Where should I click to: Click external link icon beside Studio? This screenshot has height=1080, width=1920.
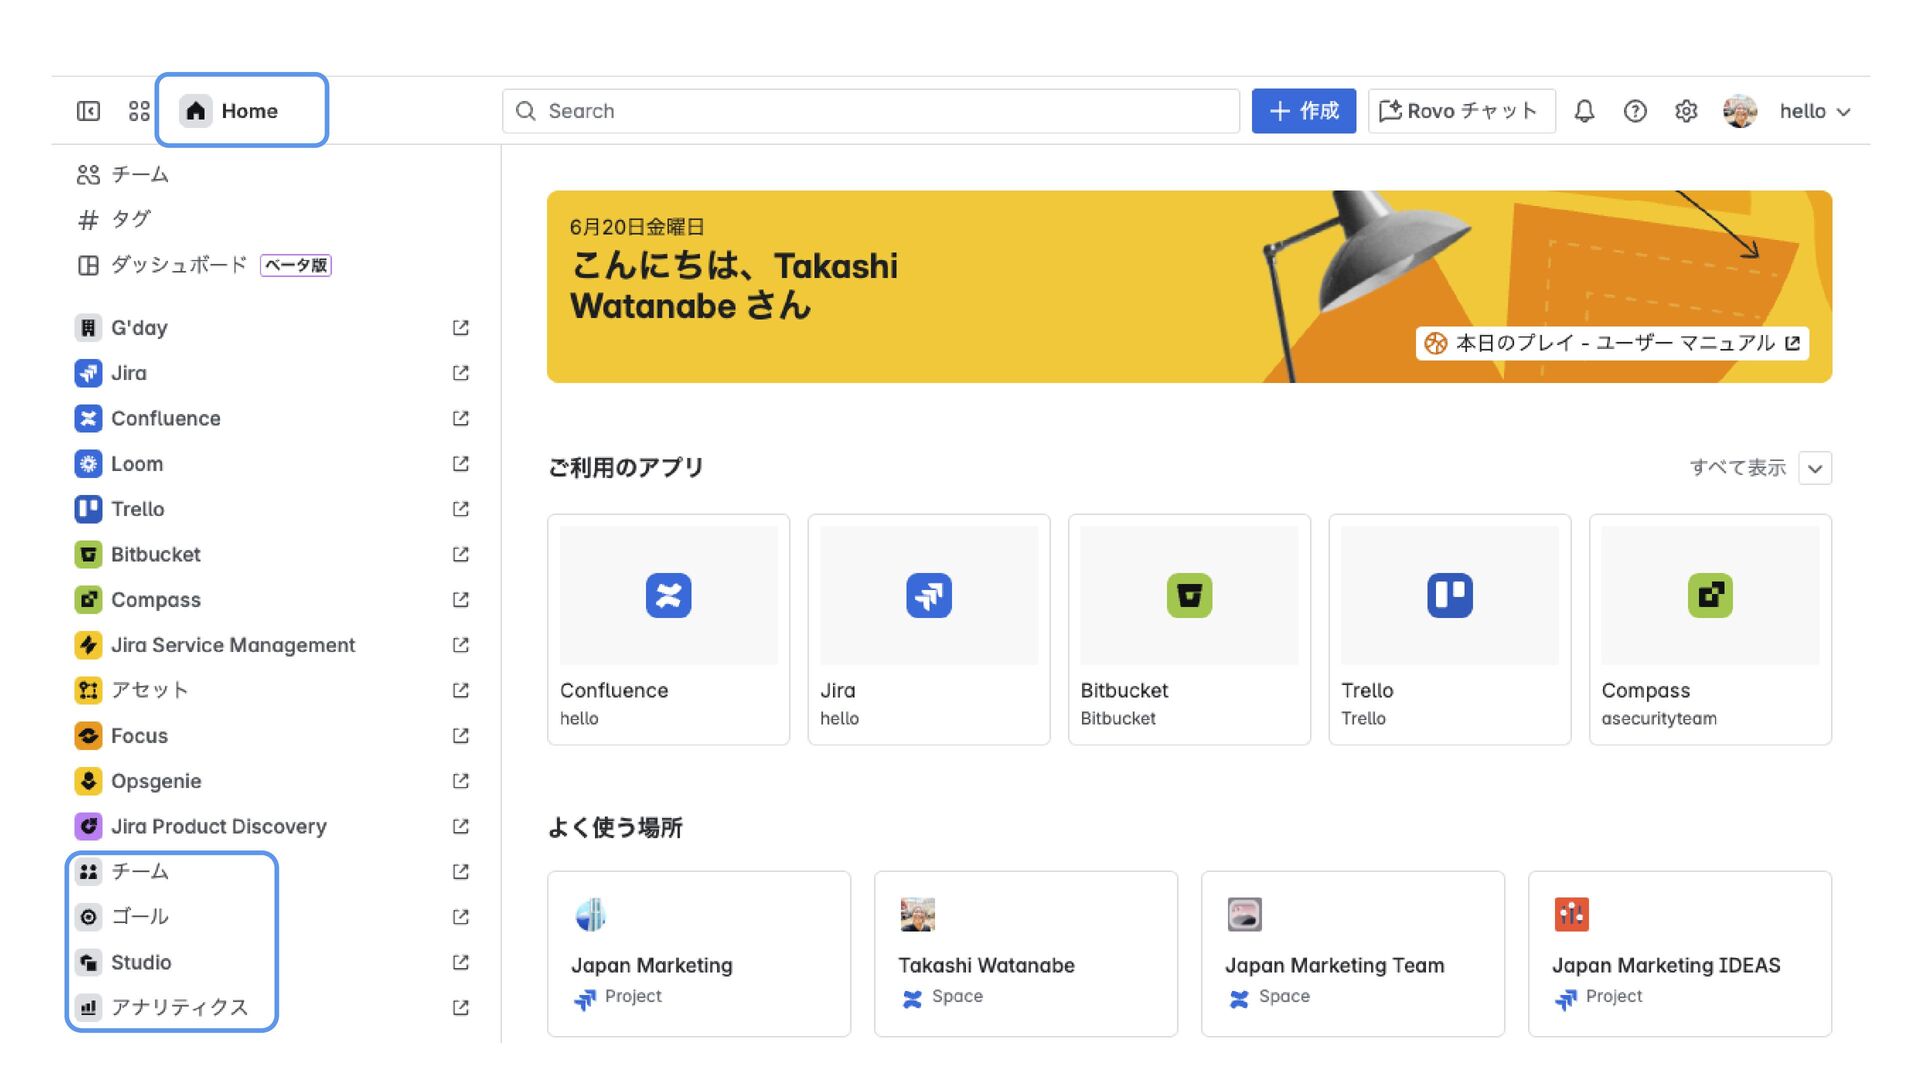coord(460,962)
